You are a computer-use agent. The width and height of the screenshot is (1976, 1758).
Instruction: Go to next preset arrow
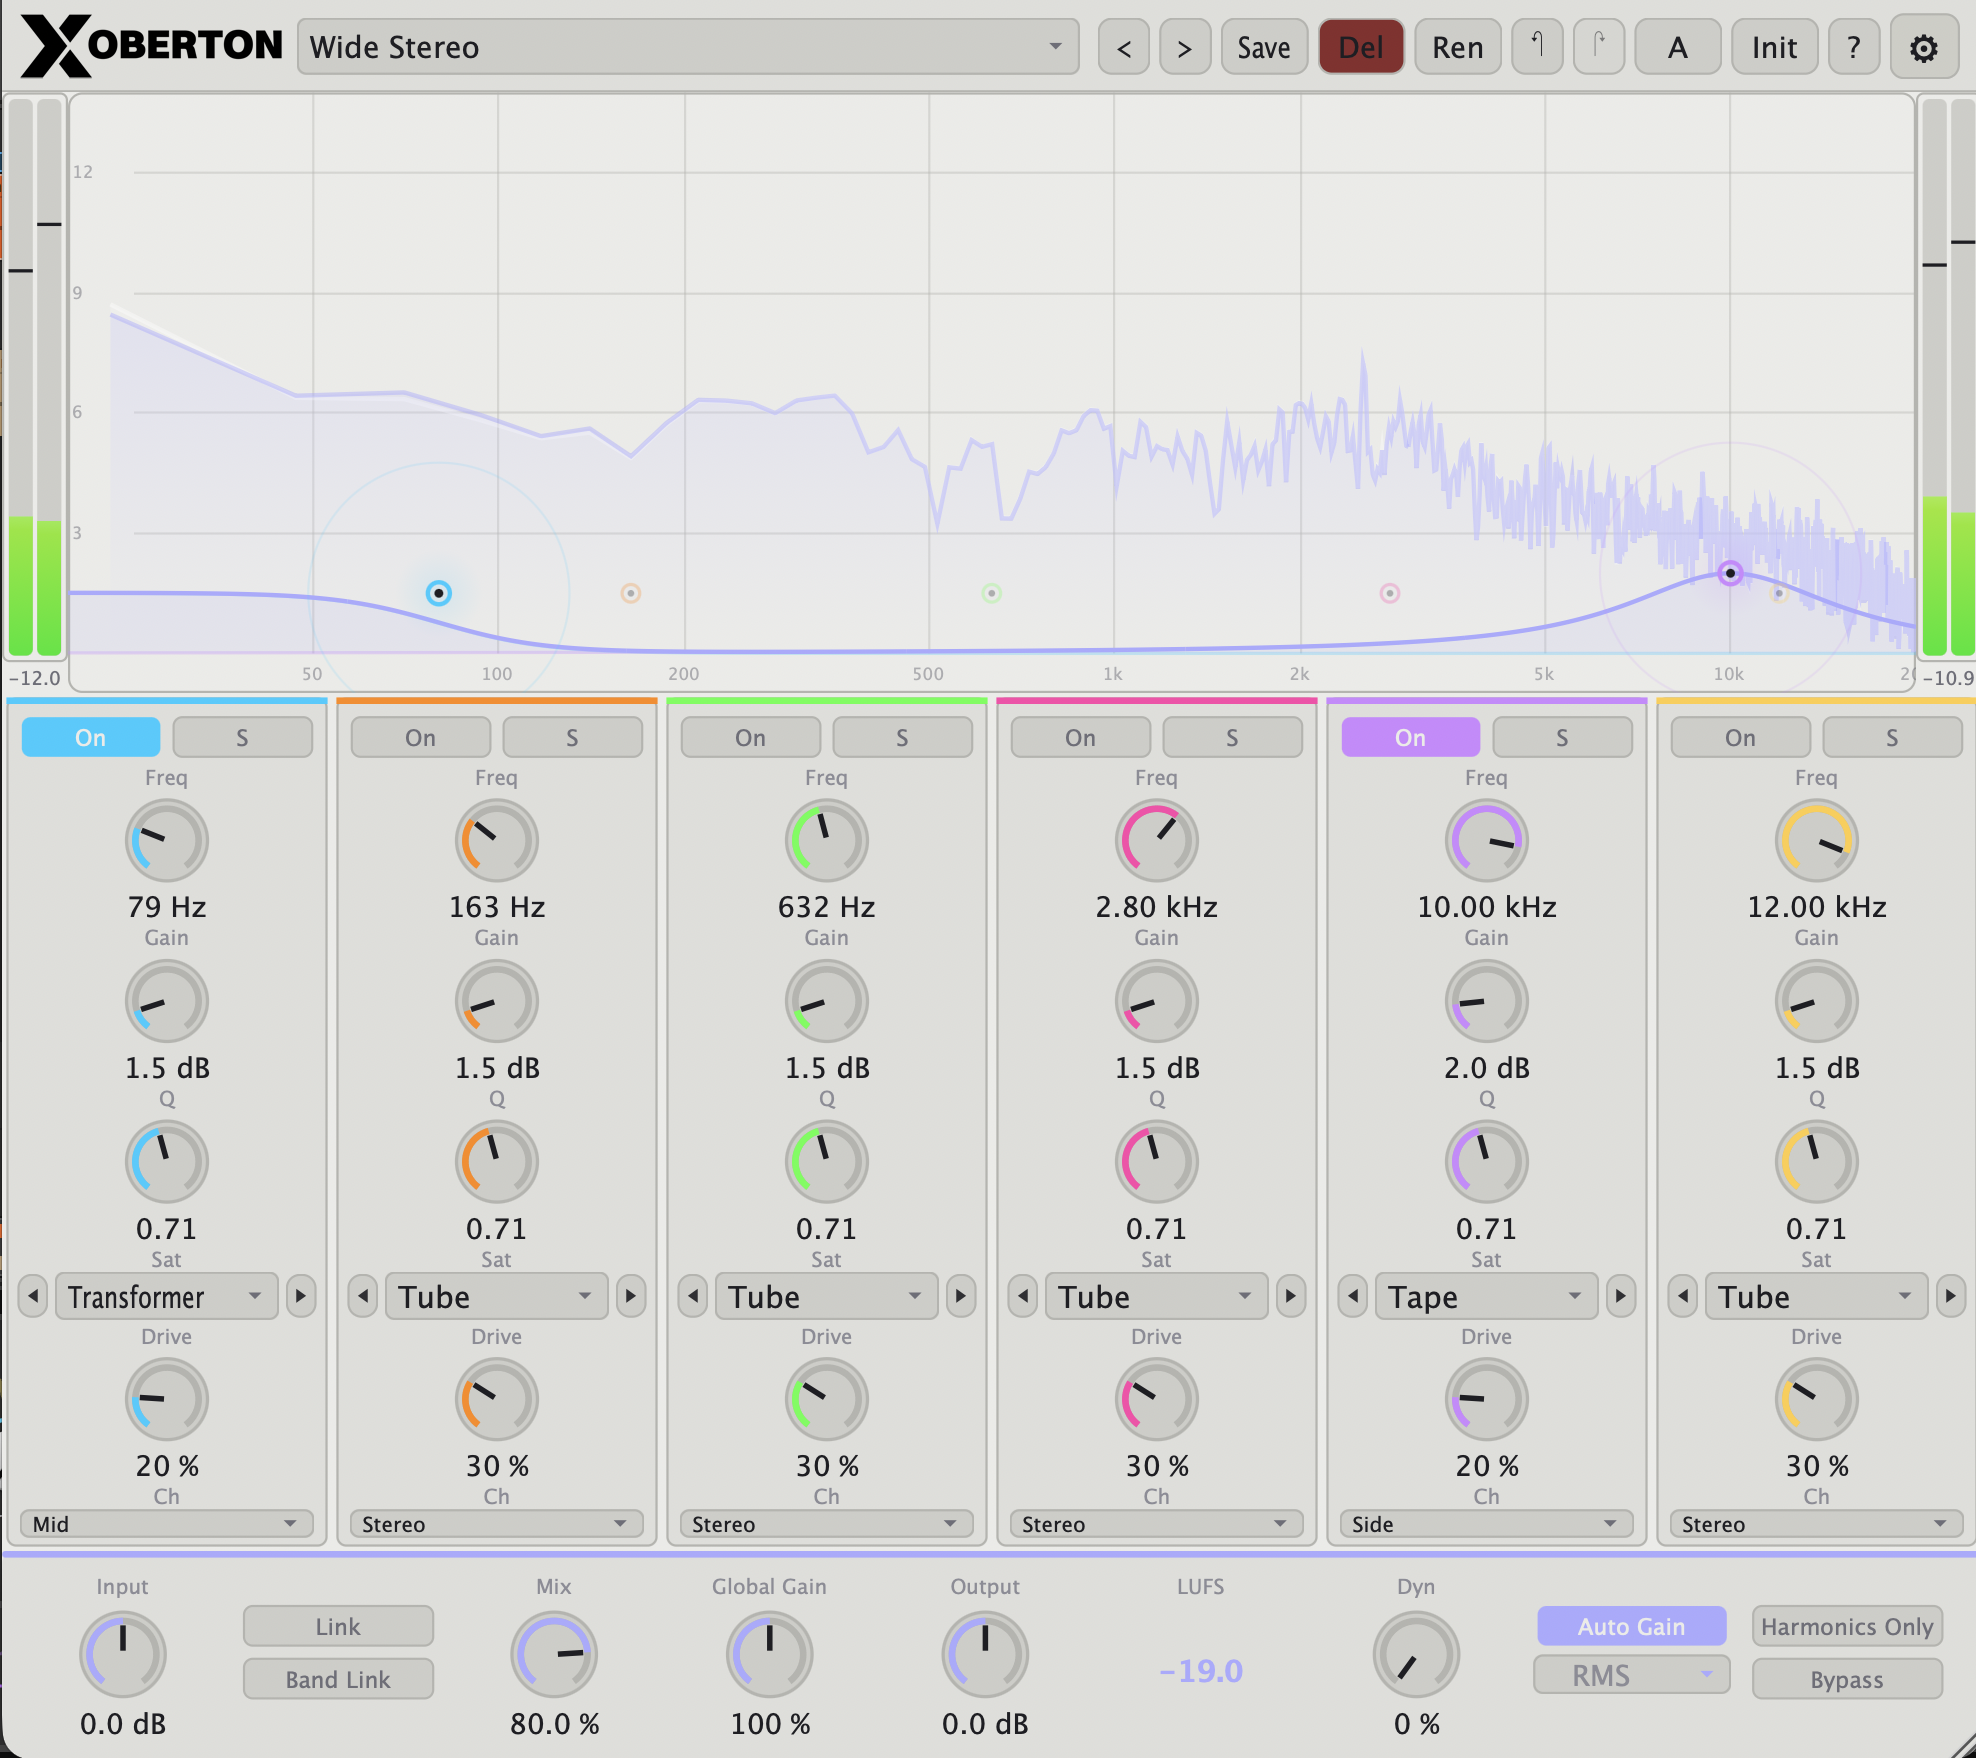point(1185,47)
